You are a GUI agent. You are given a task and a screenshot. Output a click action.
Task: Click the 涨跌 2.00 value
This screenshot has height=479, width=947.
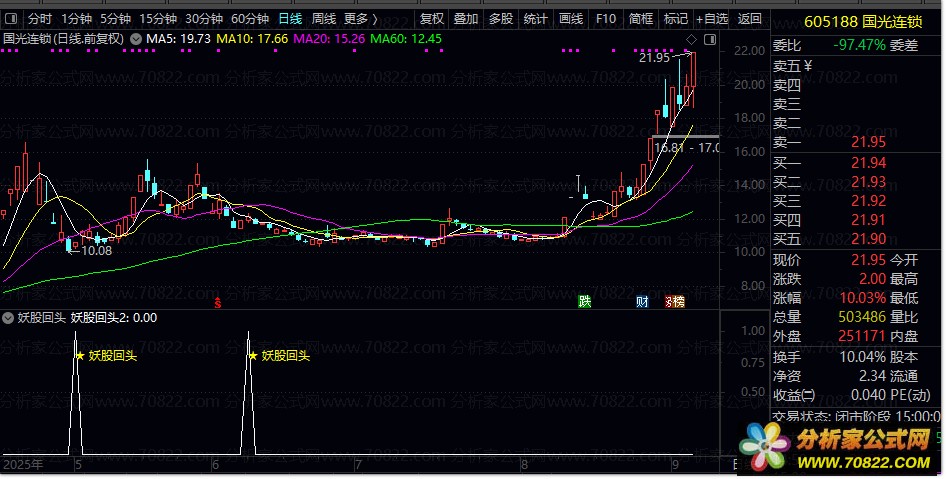873,280
